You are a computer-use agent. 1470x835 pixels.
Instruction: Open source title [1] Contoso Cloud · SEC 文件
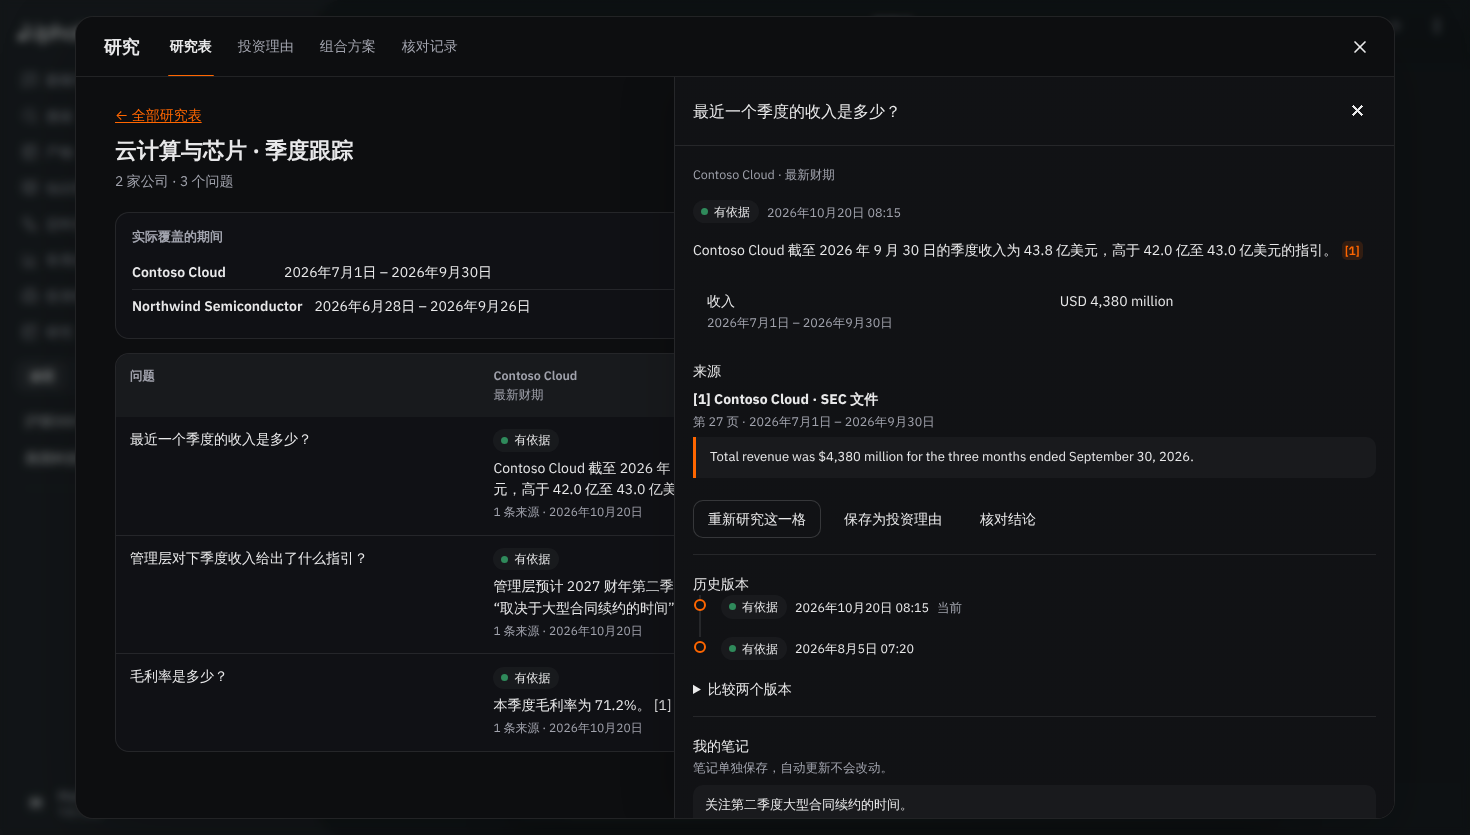786,399
